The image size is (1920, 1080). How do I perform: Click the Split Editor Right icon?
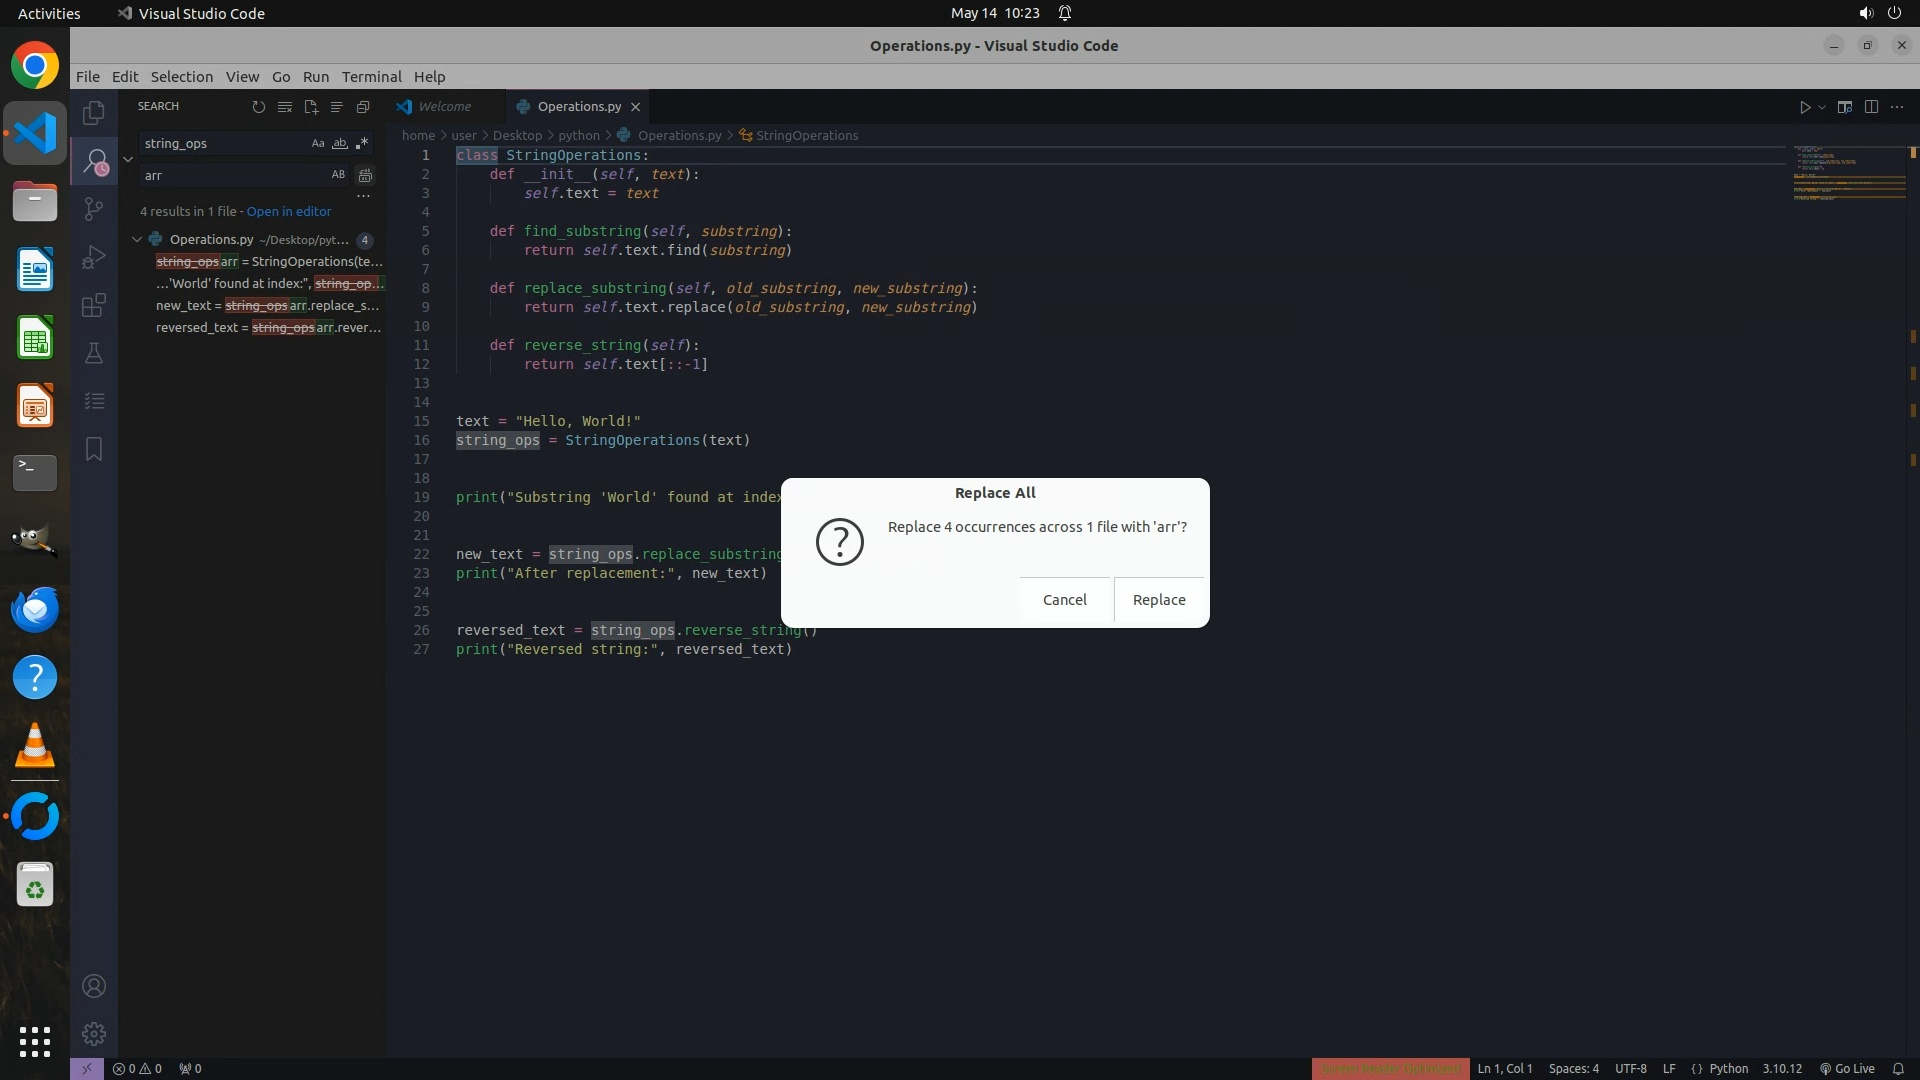[1871, 107]
